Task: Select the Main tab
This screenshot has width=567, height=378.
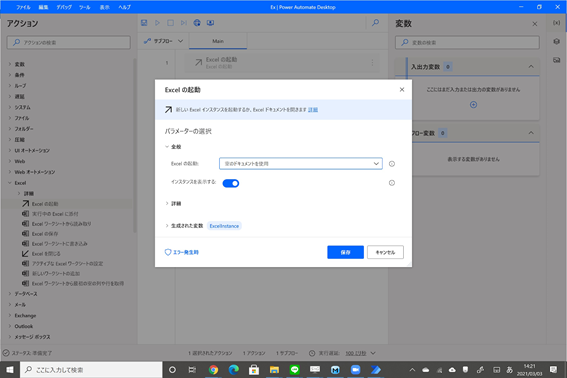Action: [218, 41]
